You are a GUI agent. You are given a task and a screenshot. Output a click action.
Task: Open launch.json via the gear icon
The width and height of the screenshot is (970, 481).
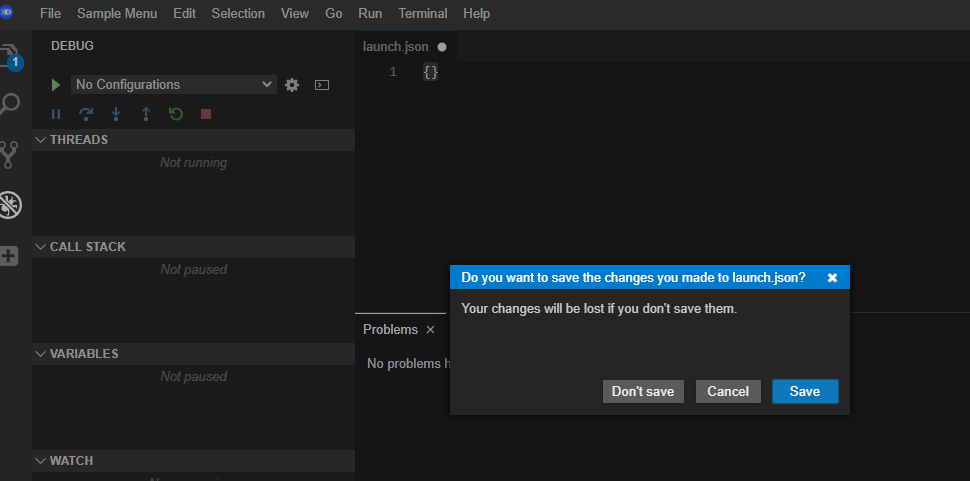(x=292, y=85)
